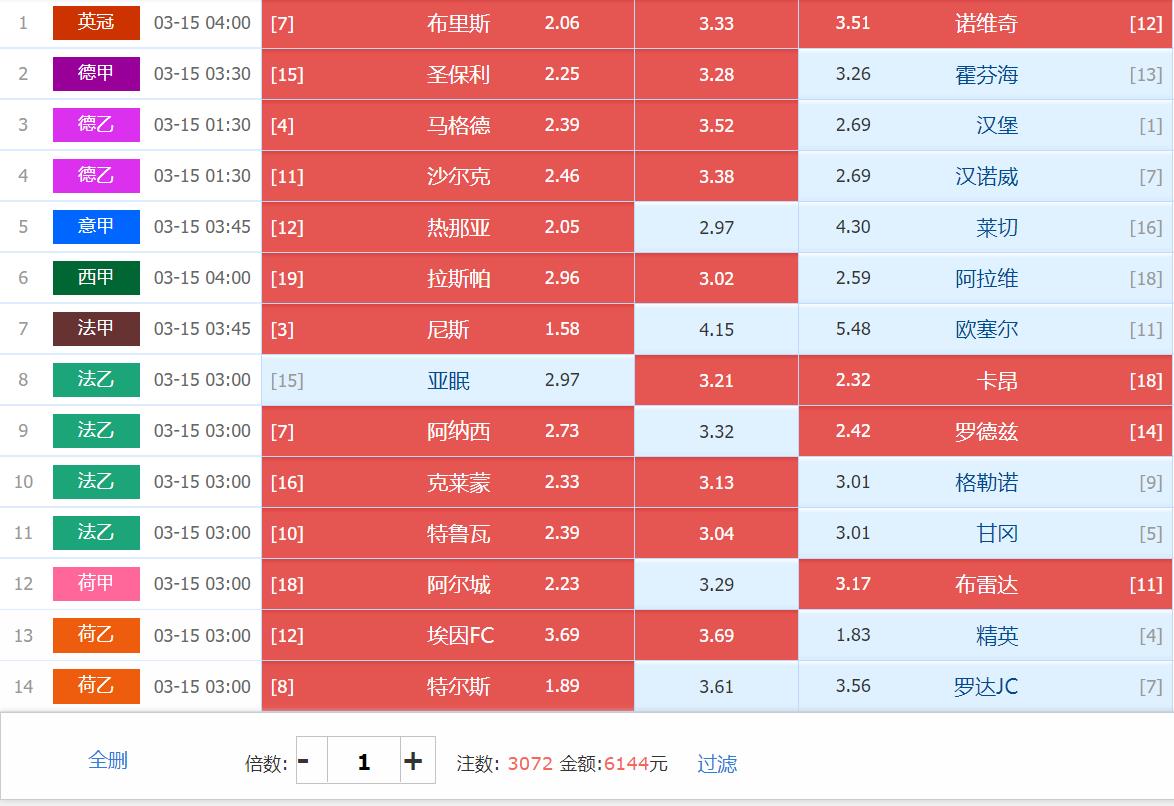Select away option 汉诺威 2.69

pyautogui.click(x=986, y=176)
